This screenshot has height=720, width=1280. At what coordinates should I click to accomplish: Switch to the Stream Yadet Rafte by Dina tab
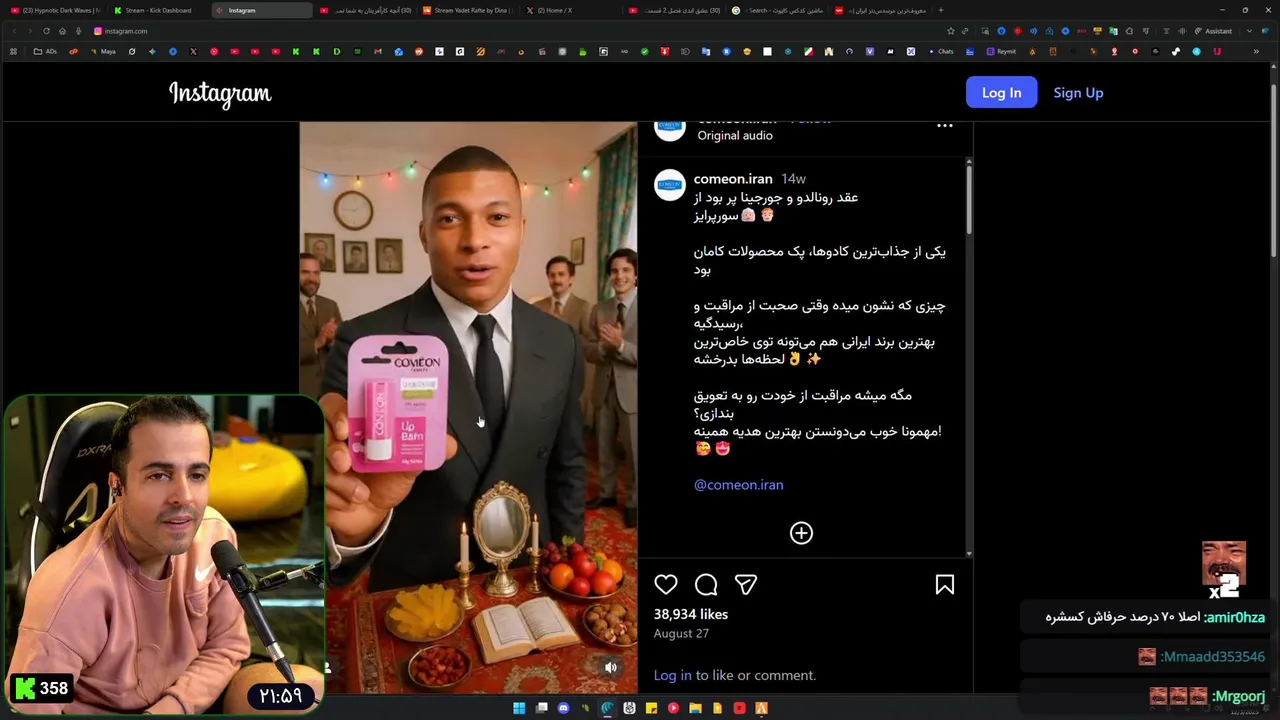coord(466,10)
